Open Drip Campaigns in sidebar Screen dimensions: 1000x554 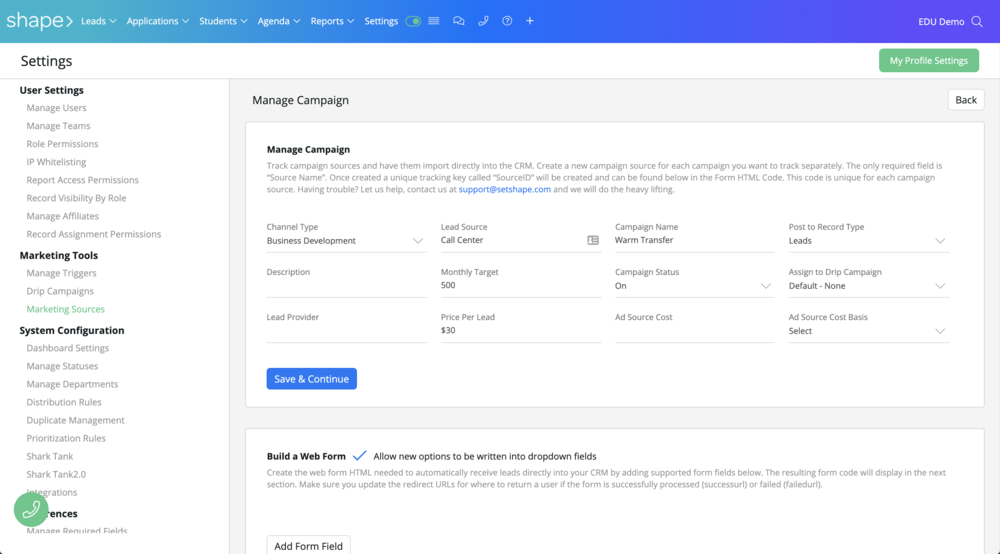(60, 291)
